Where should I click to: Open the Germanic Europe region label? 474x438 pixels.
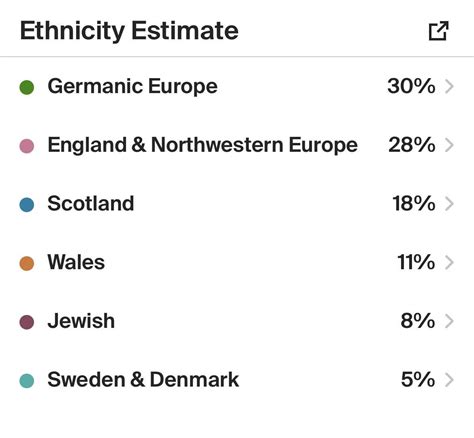click(x=133, y=87)
